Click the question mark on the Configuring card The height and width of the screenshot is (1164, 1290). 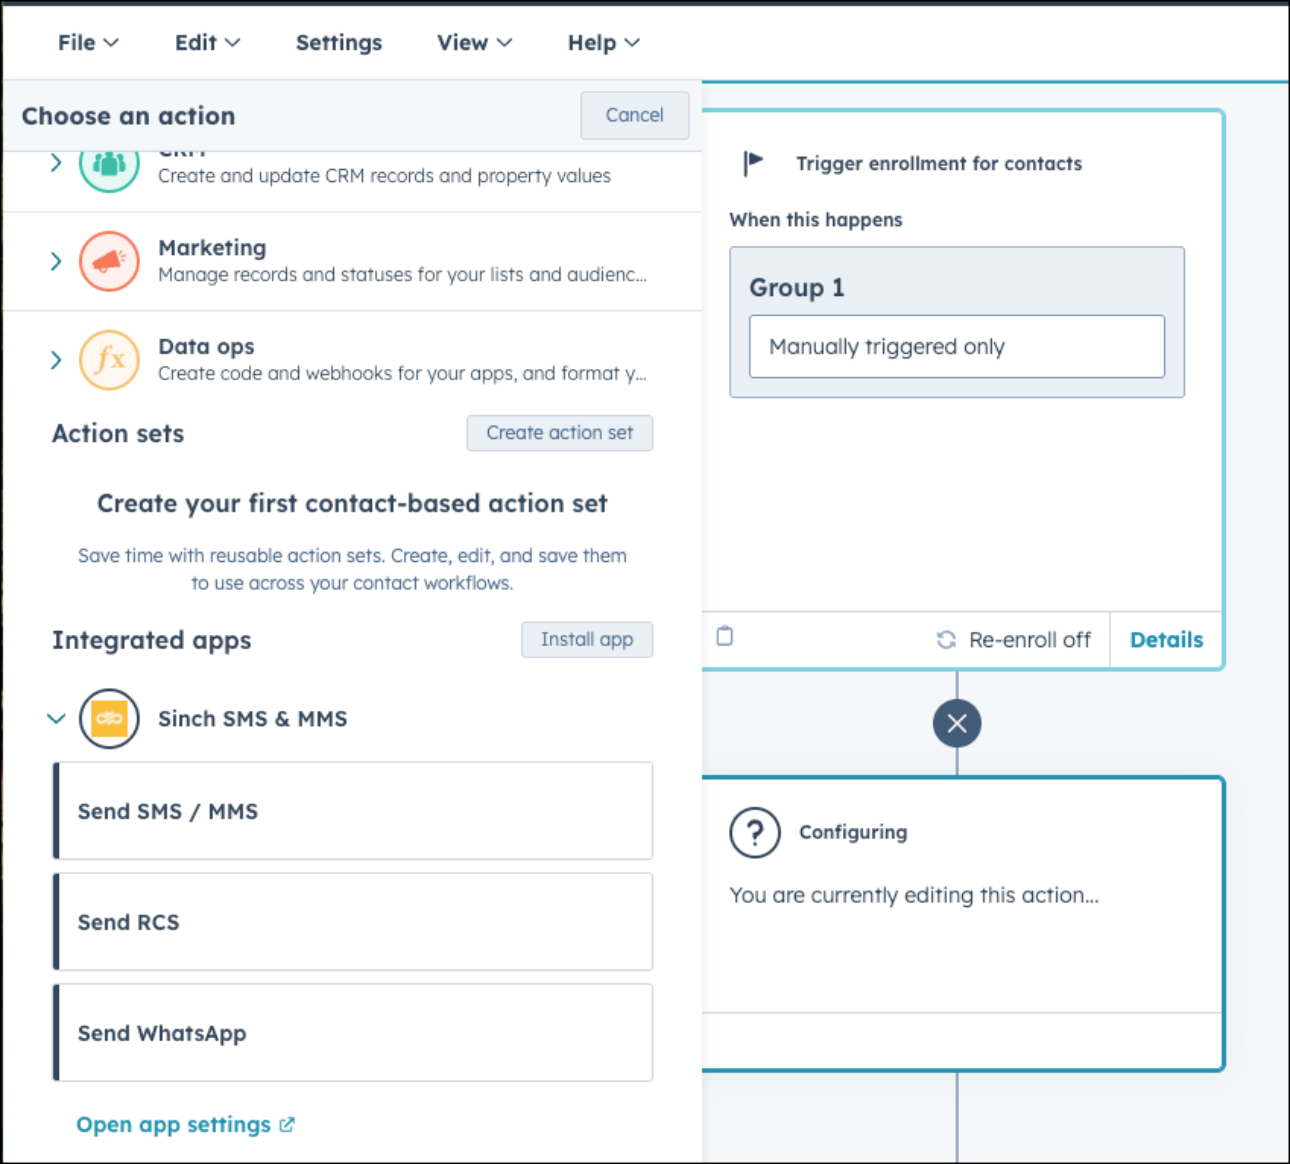click(755, 831)
